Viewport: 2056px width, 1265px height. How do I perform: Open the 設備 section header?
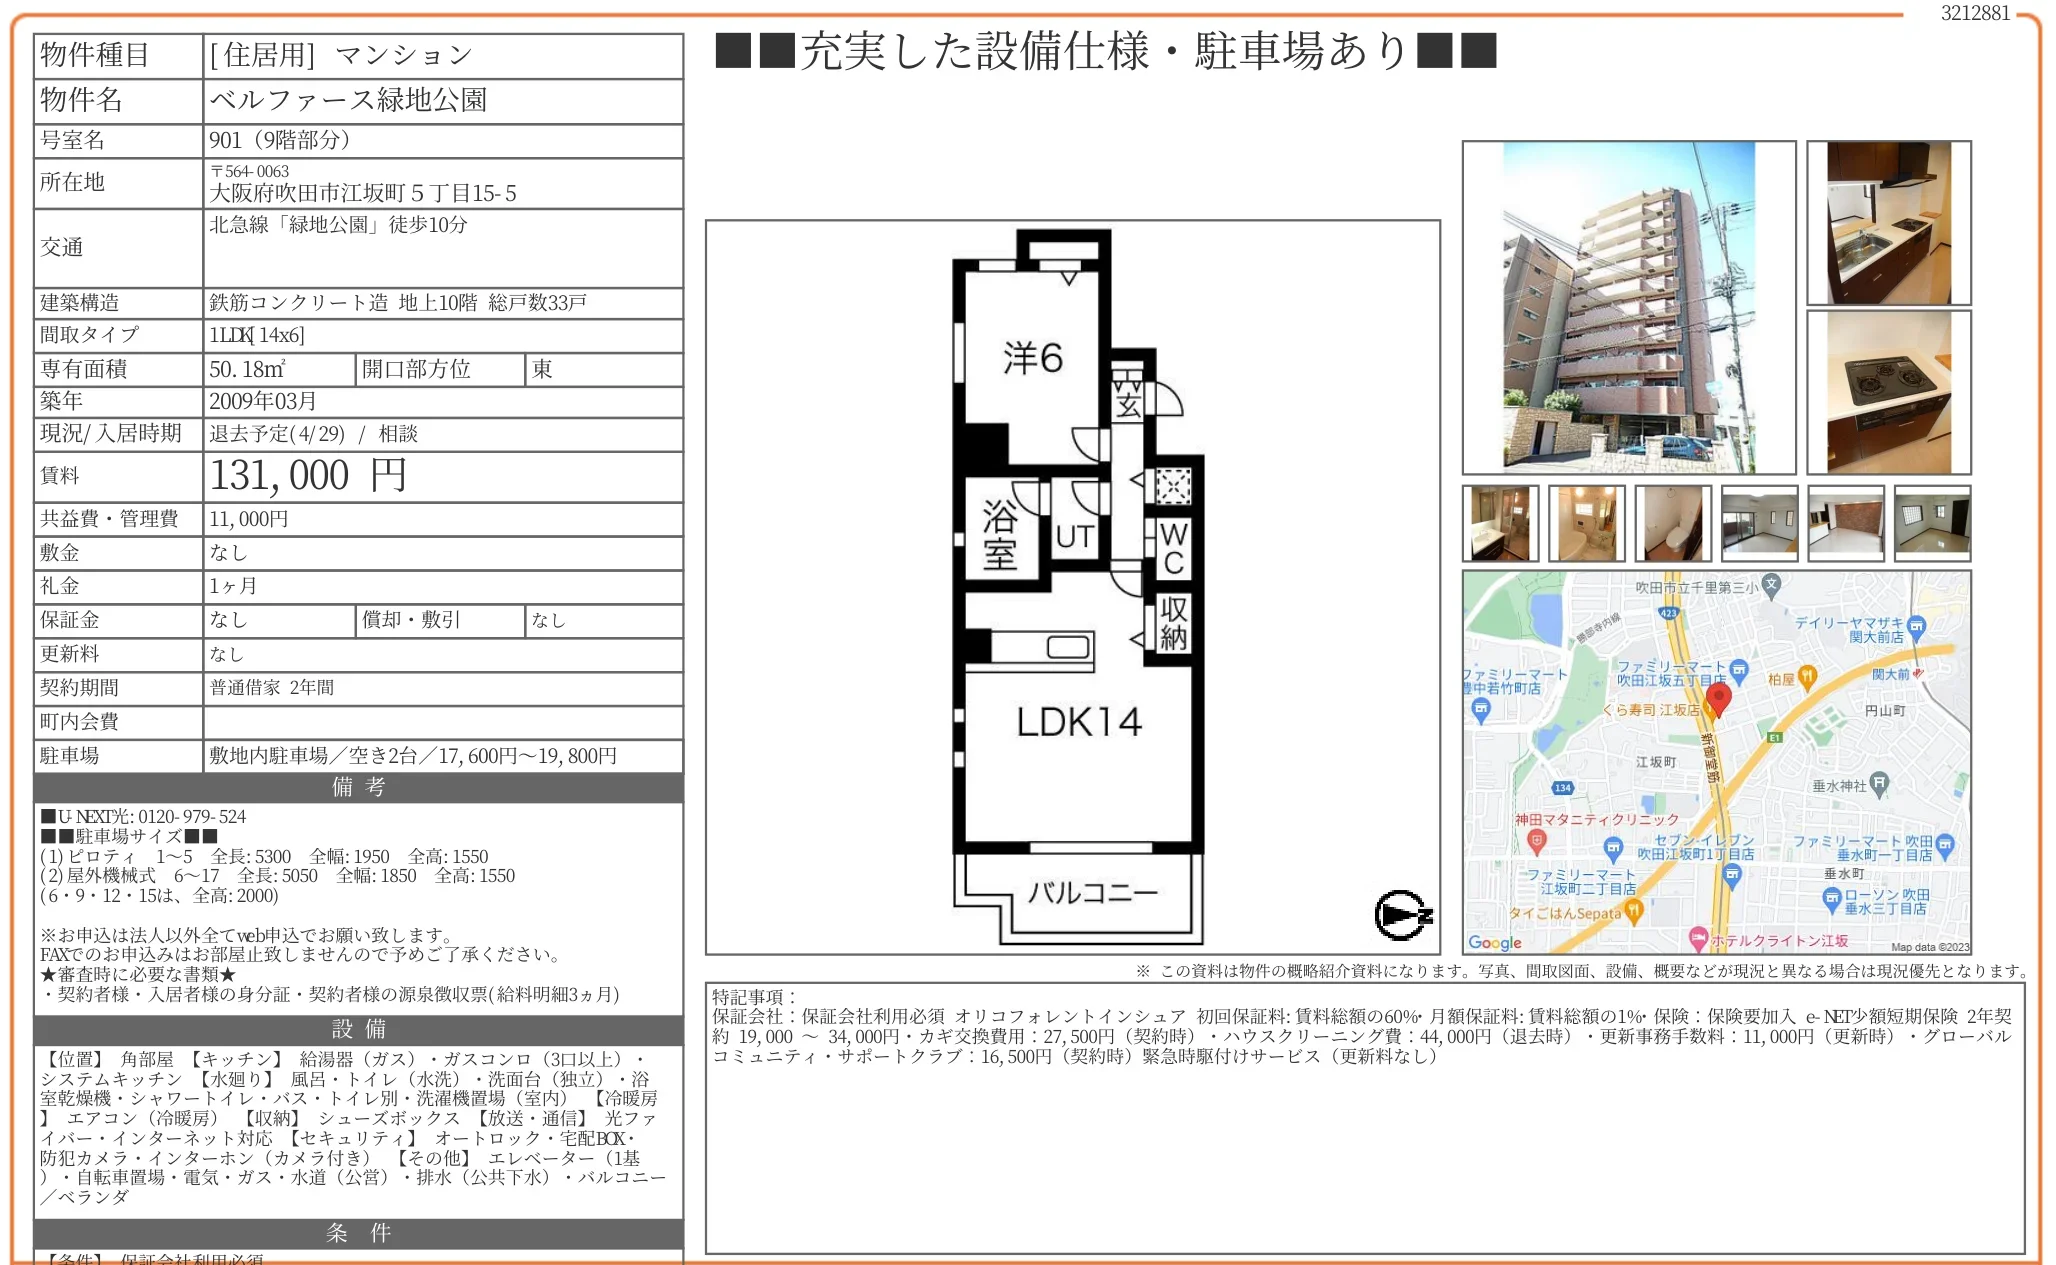point(358,1029)
